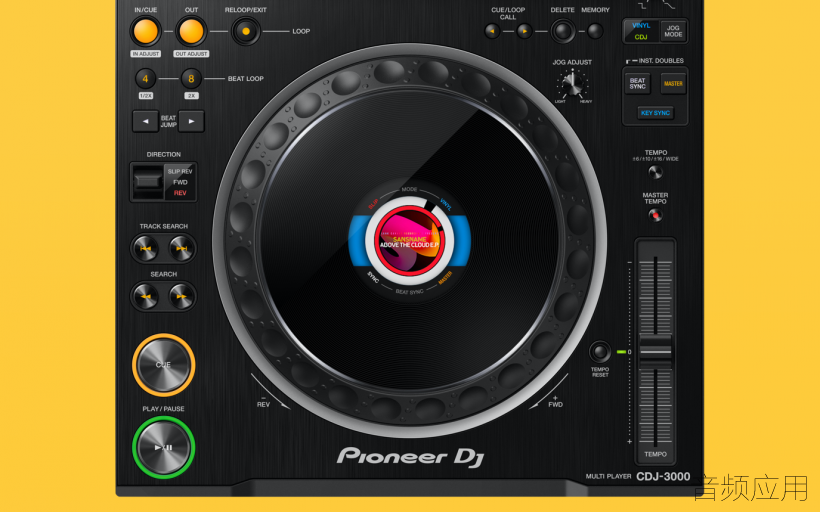Viewport: 820px width, 512px height.
Task: Skip to next track with track search
Action: (x=181, y=248)
